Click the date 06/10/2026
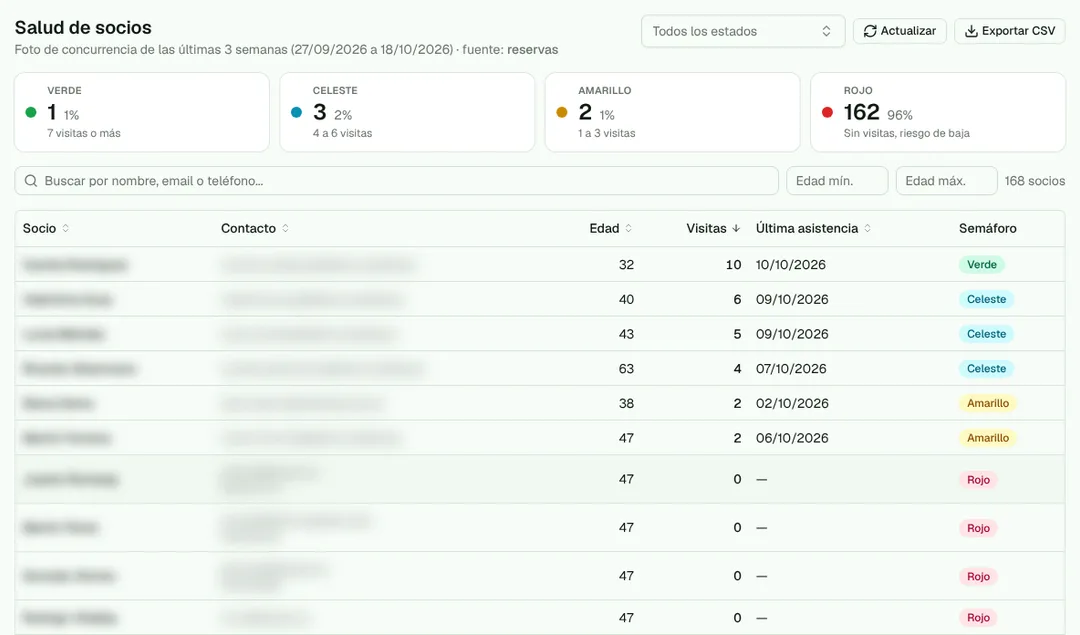 pyautogui.click(x=792, y=438)
